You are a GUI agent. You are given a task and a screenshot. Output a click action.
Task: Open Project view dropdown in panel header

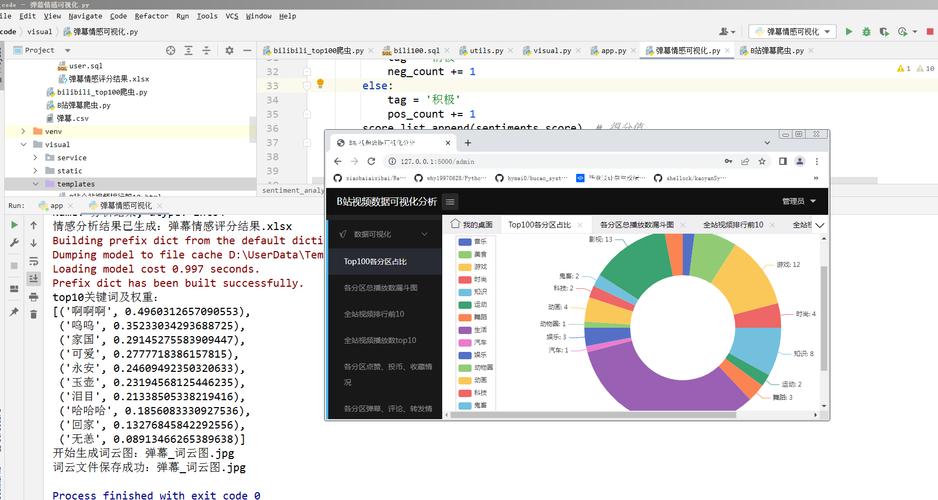click(68, 50)
